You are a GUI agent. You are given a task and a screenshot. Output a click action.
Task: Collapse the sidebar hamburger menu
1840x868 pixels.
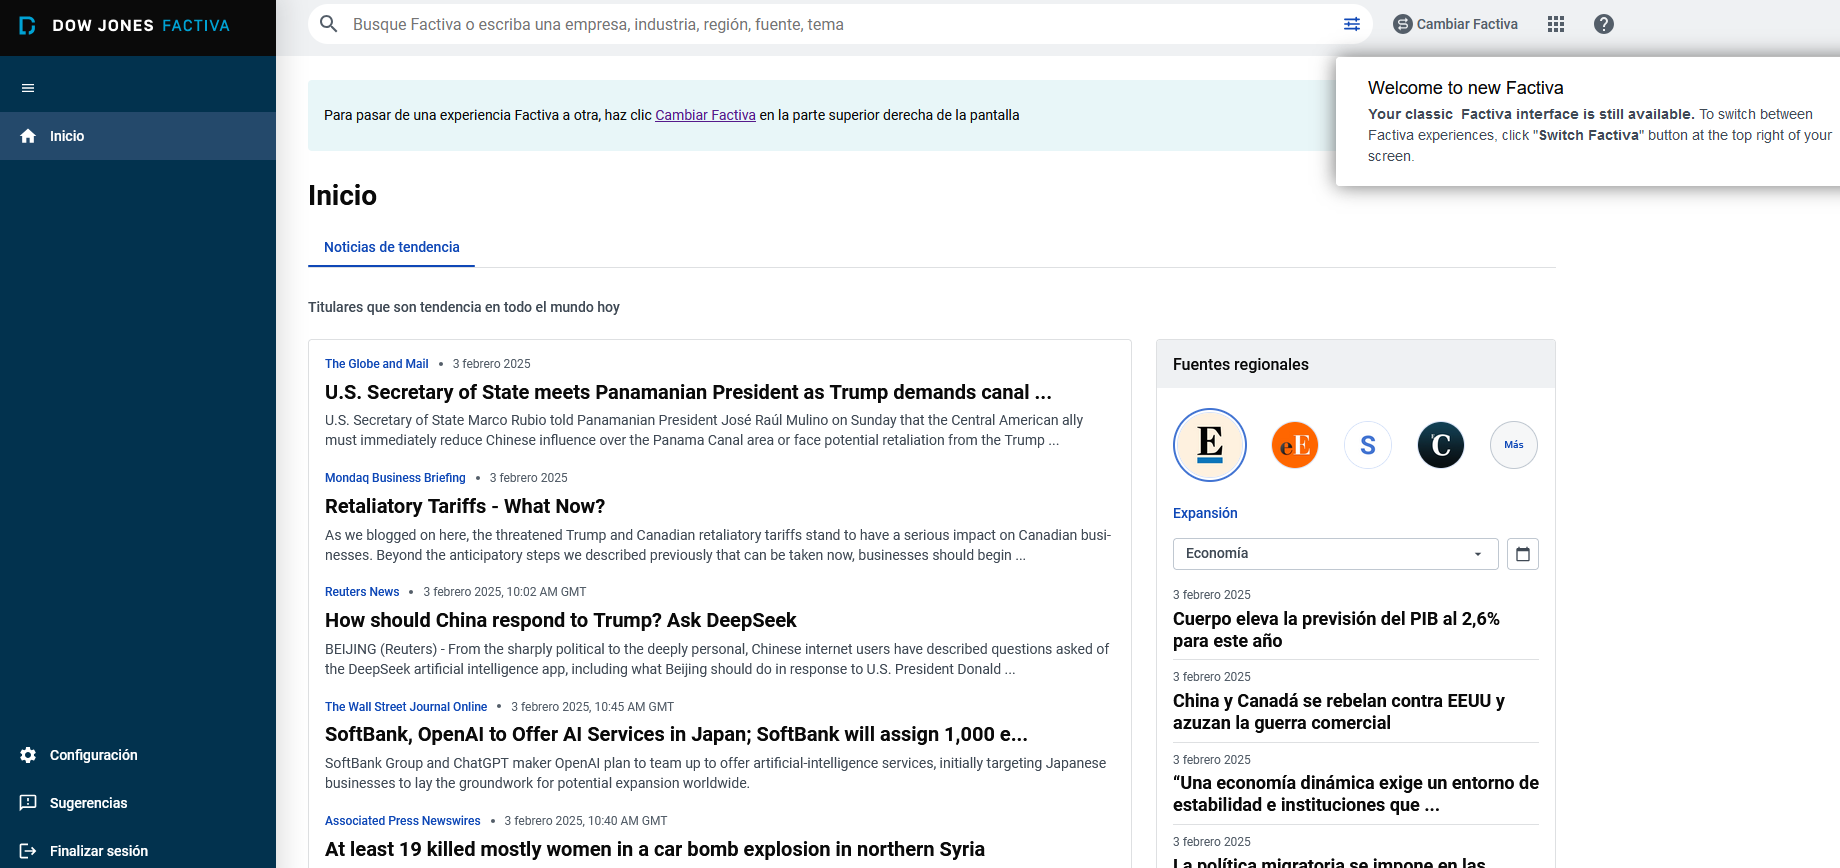coord(28,88)
